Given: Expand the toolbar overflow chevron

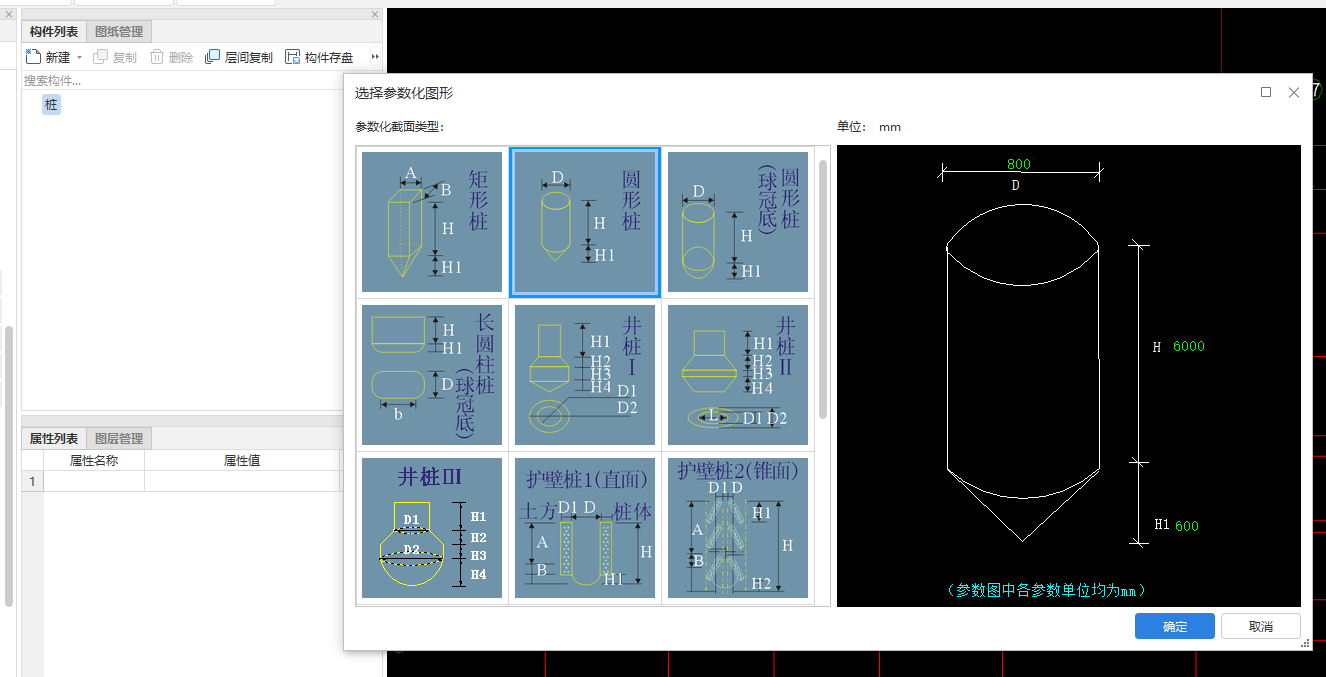Looking at the screenshot, I should [x=375, y=57].
